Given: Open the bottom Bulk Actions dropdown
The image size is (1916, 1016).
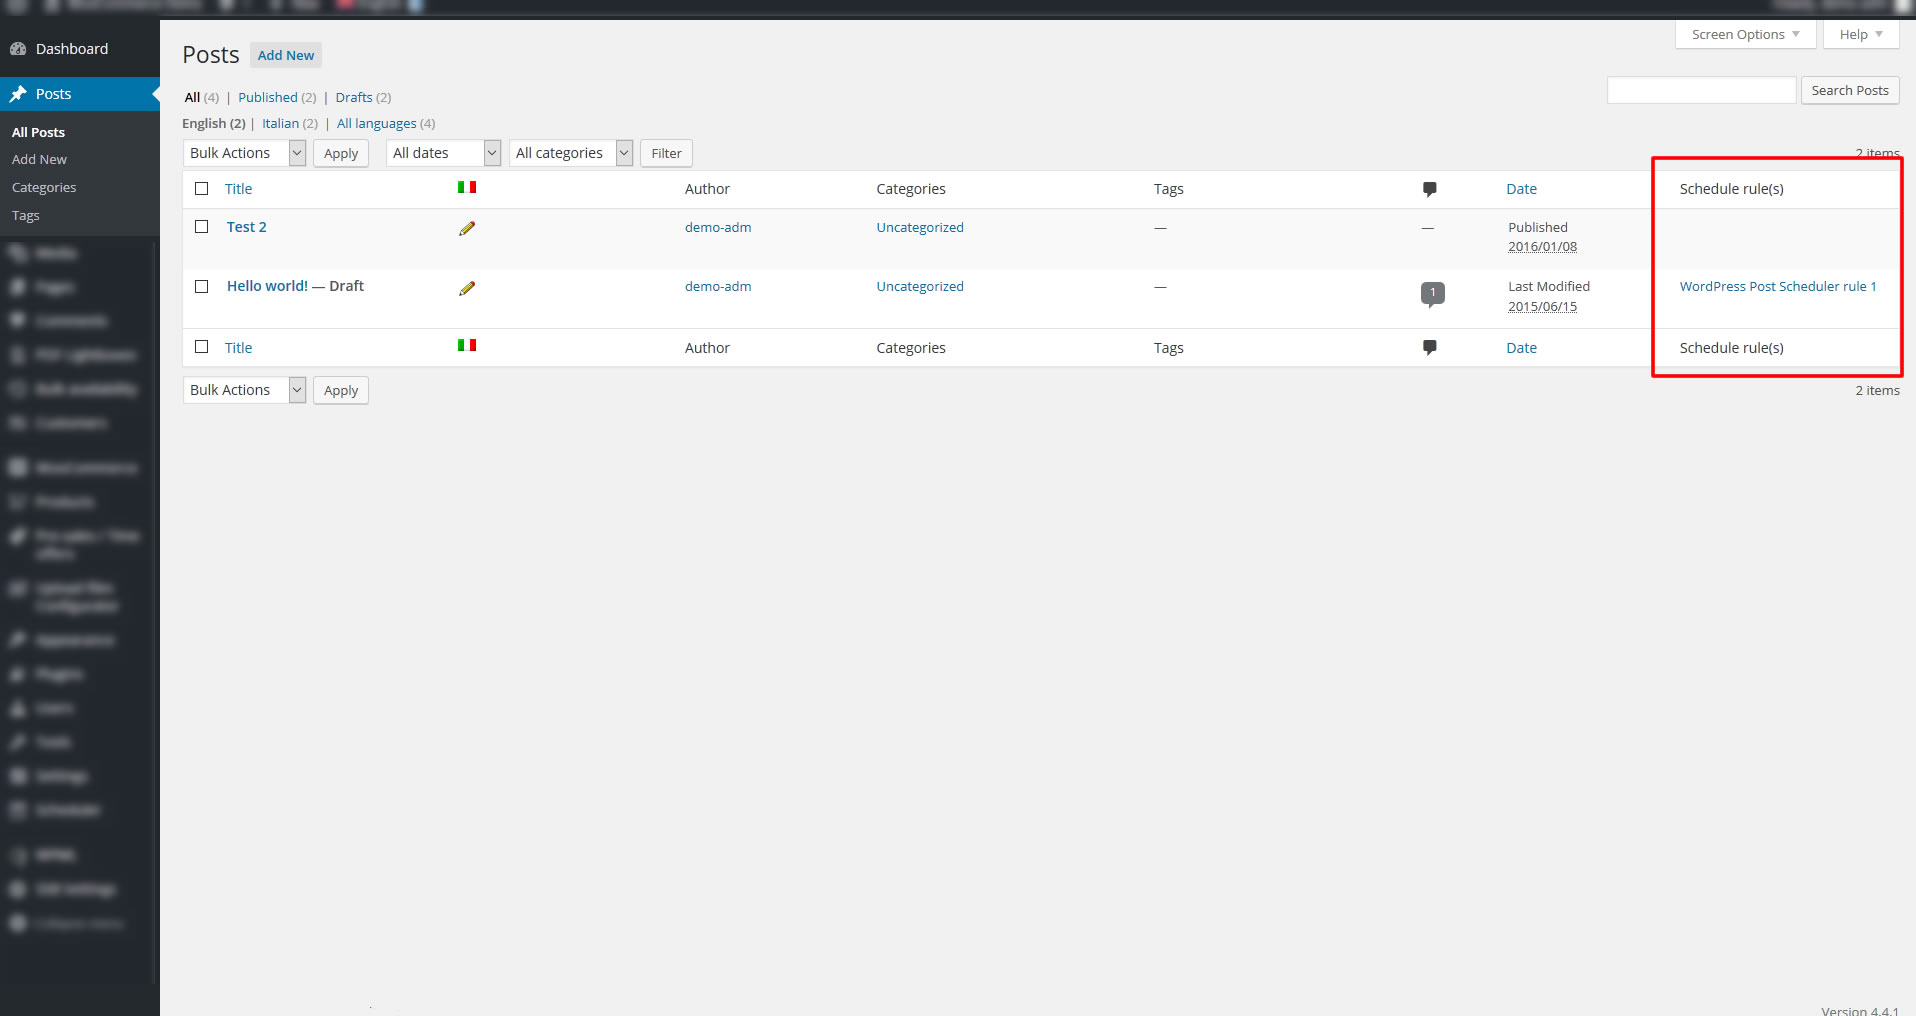Looking at the screenshot, I should pyautogui.click(x=244, y=390).
